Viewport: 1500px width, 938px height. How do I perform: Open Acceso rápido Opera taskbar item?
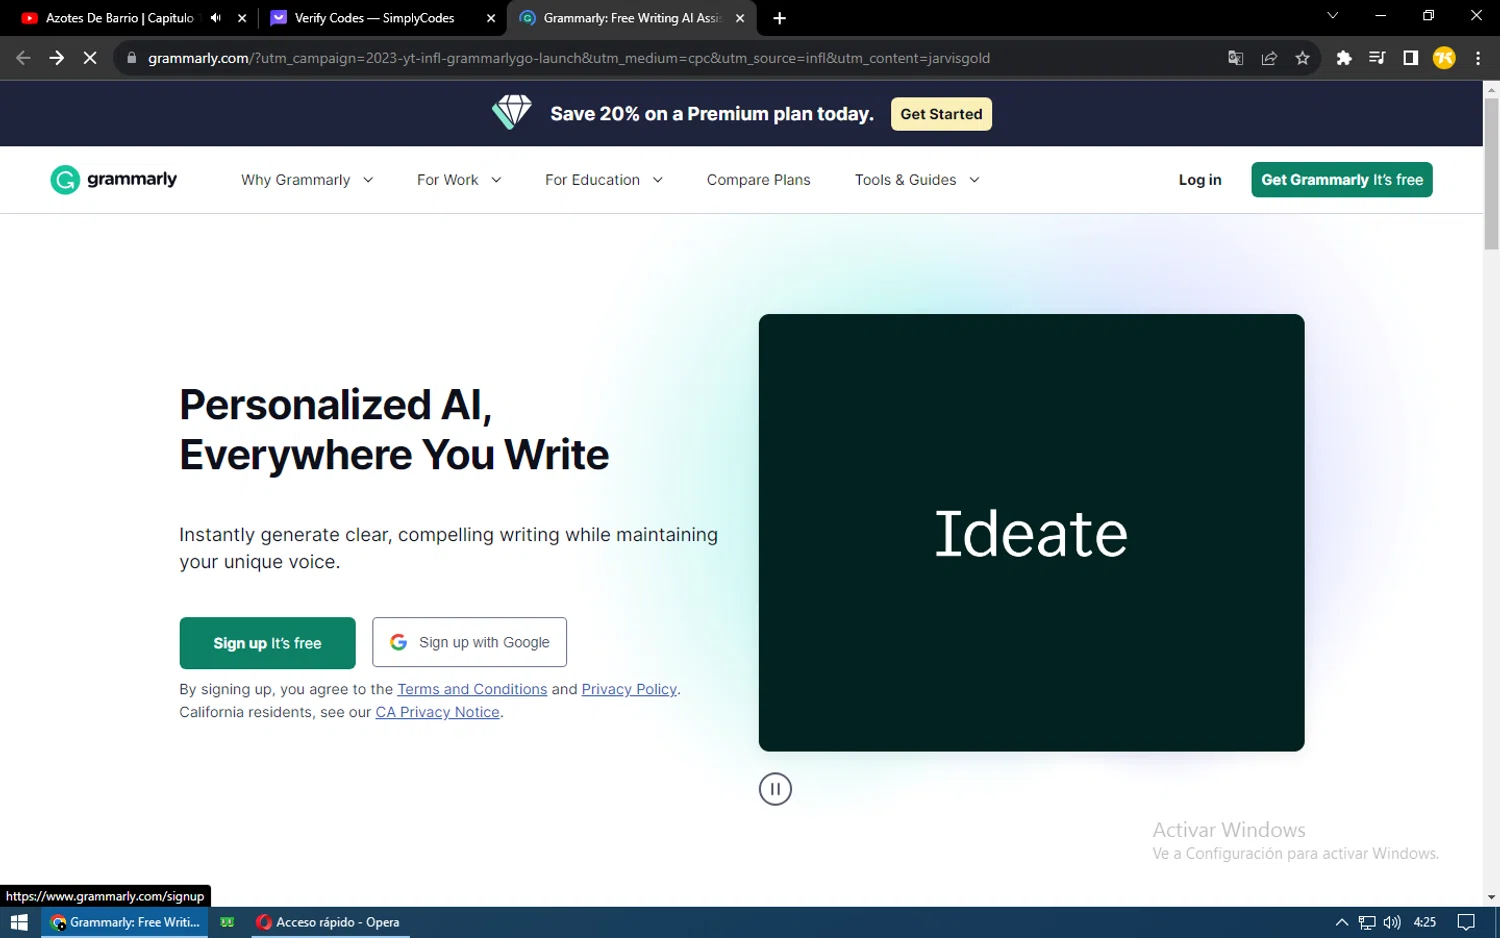coord(328,922)
